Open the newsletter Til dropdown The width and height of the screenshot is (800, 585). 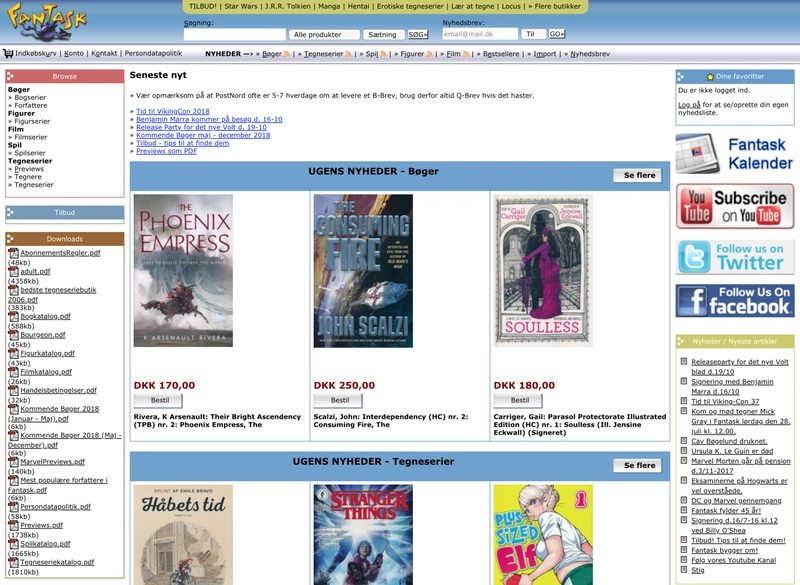coord(533,34)
